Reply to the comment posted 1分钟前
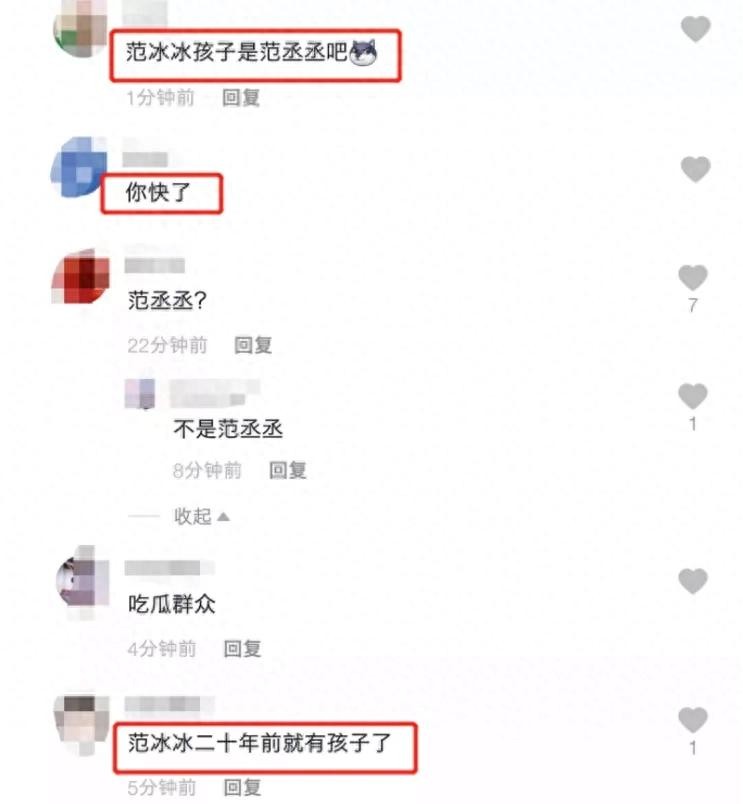This screenshot has width=743, height=804. [x=241, y=97]
